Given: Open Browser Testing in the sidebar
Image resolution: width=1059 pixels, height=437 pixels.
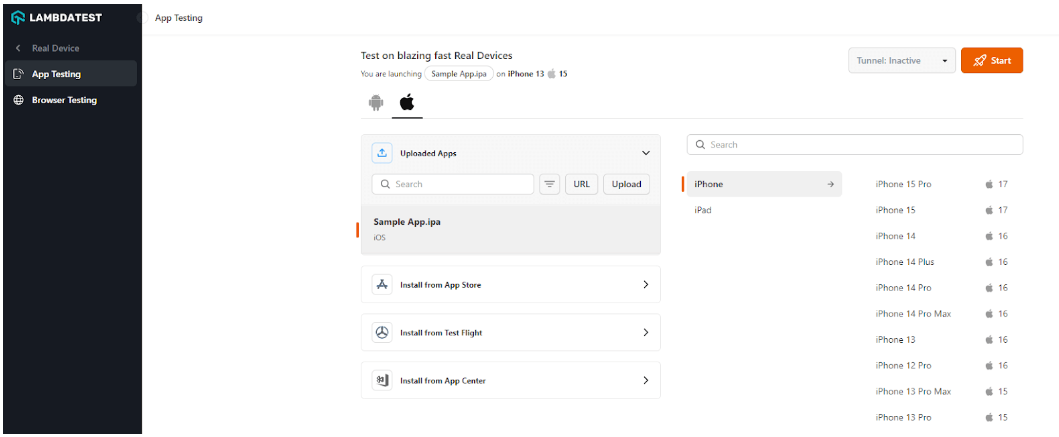Looking at the screenshot, I should click(x=64, y=100).
